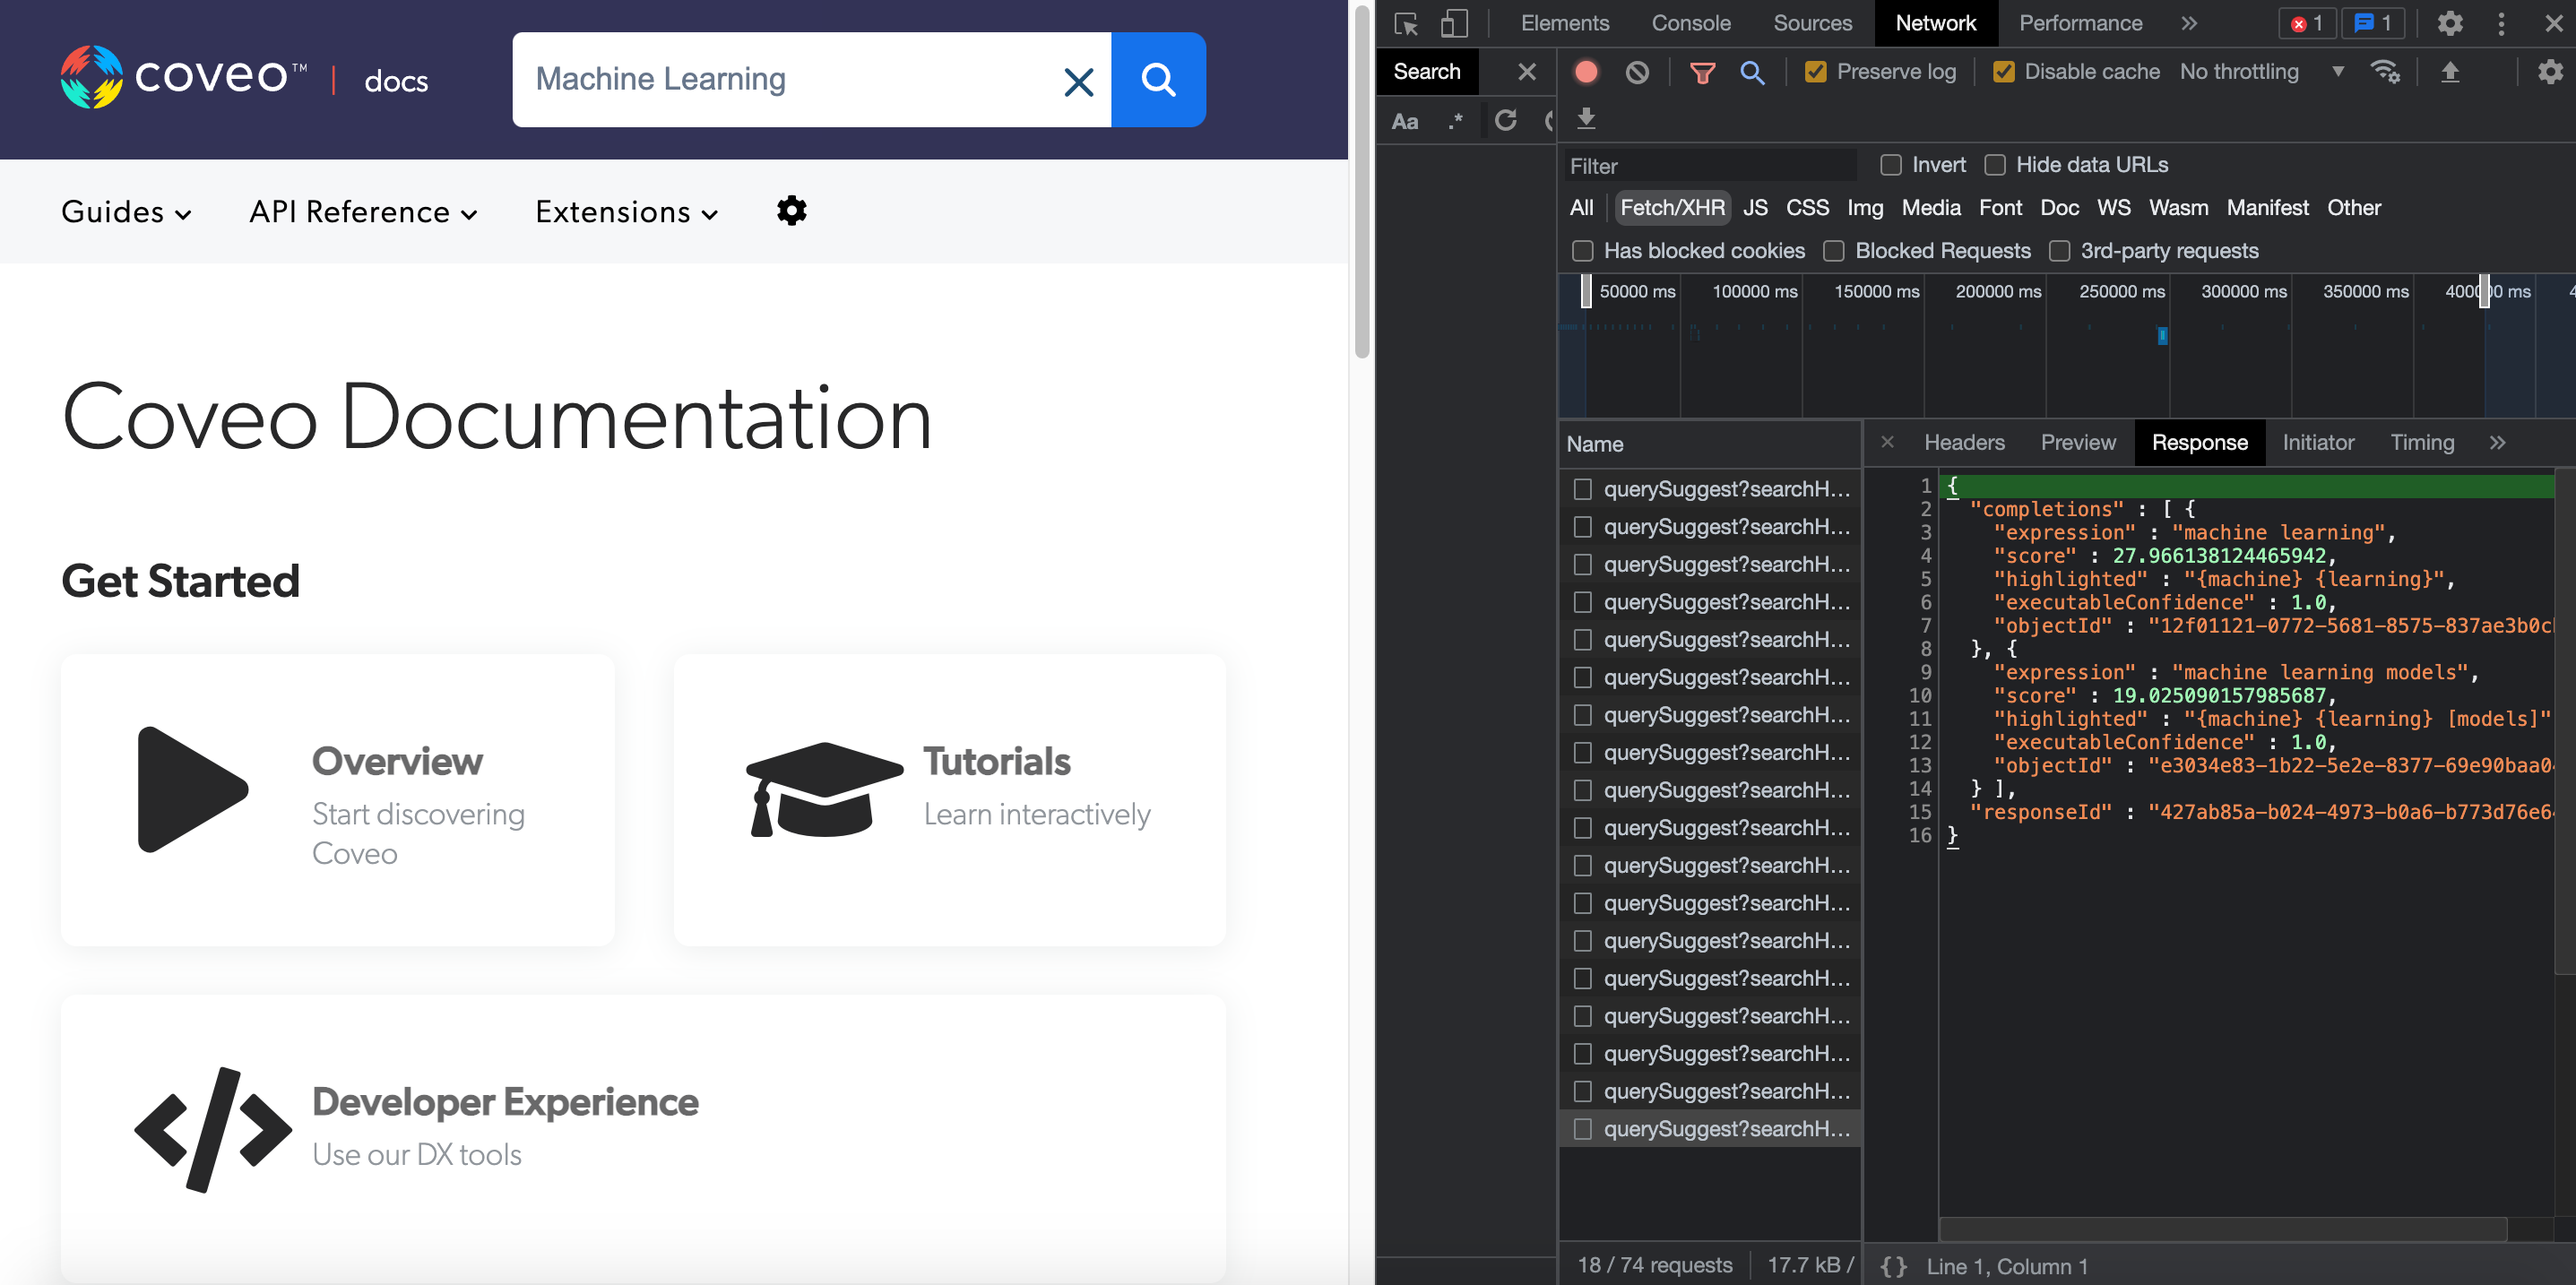Open the DevTools three-dot customize menu
Viewport: 2576px width, 1285px height.
(x=2501, y=23)
